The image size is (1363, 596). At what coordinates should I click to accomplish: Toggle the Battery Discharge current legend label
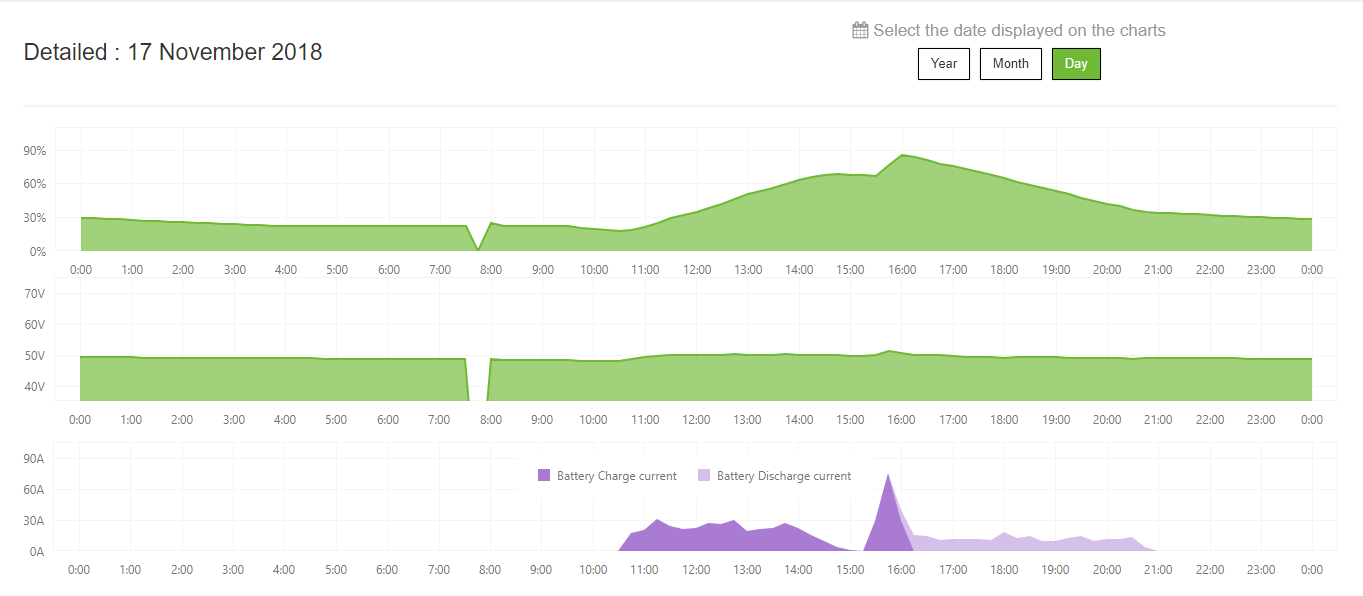(x=783, y=476)
